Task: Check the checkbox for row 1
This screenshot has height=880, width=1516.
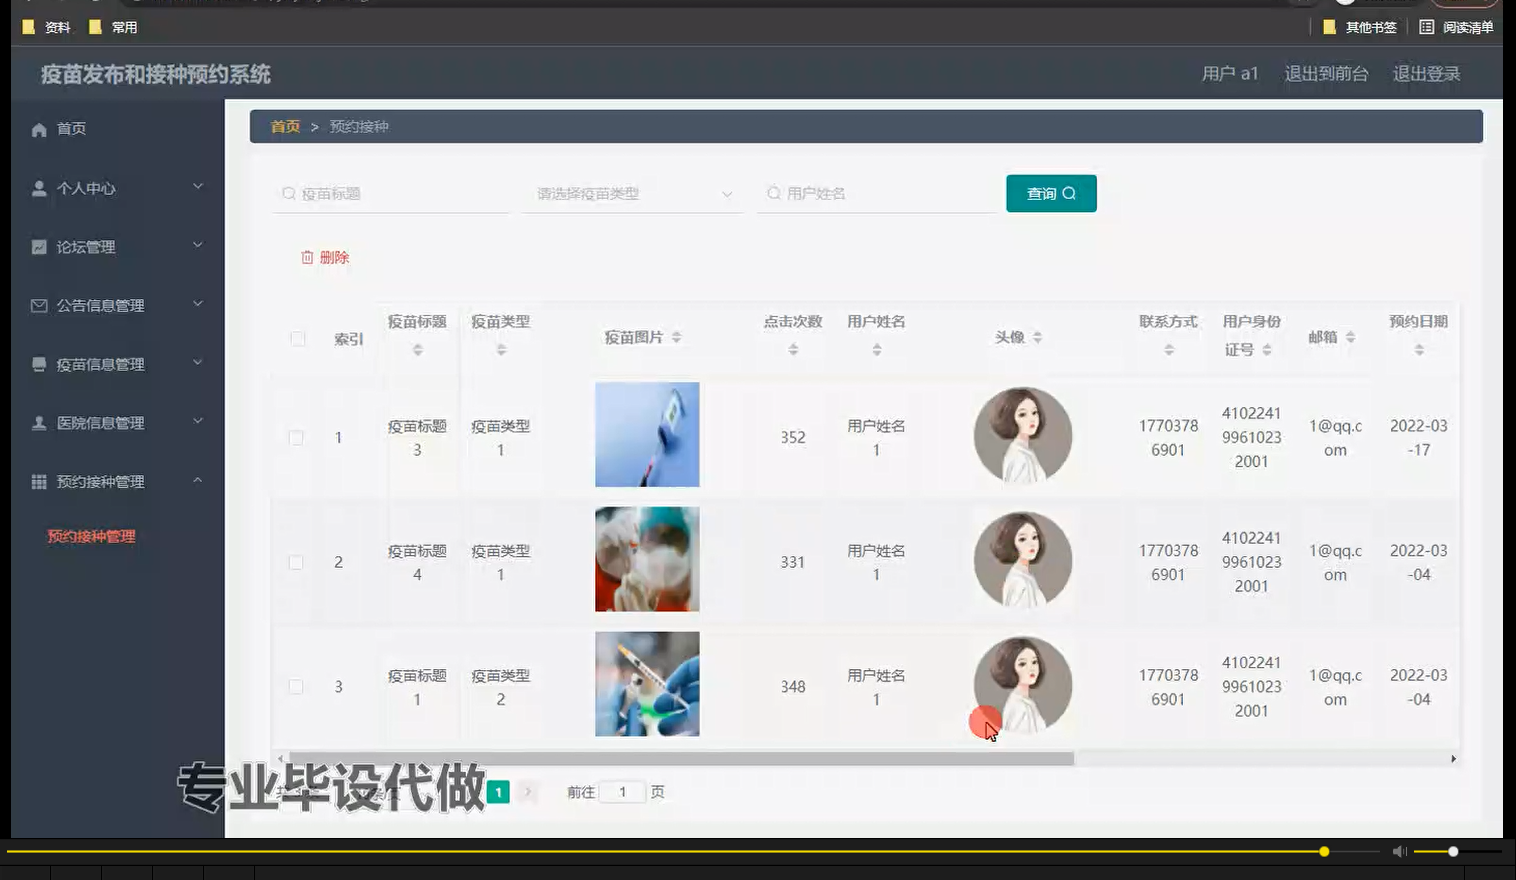Action: pyautogui.click(x=296, y=437)
